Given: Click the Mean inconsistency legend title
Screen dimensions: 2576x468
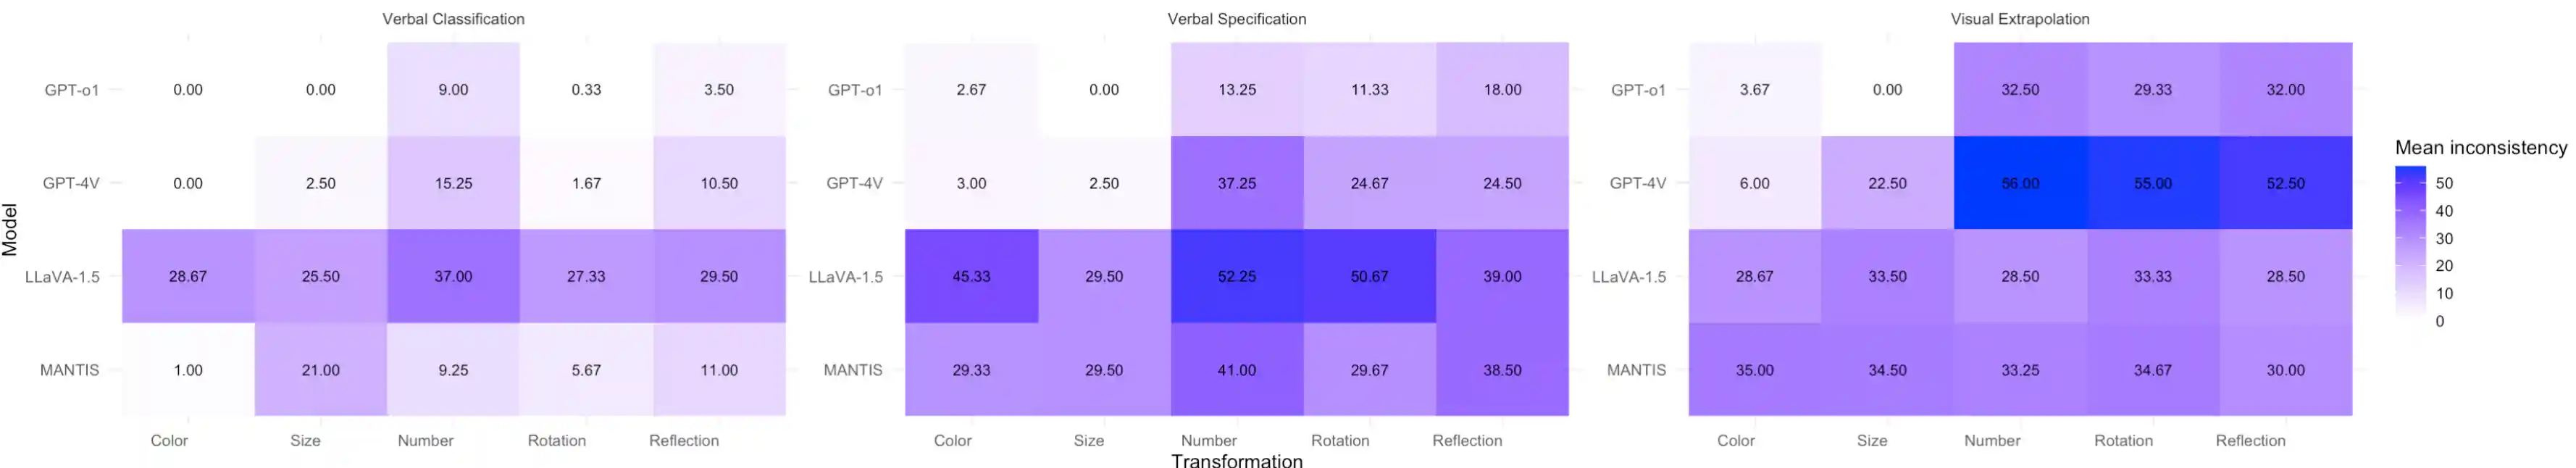Looking at the screenshot, I should pyautogui.click(x=2480, y=148).
